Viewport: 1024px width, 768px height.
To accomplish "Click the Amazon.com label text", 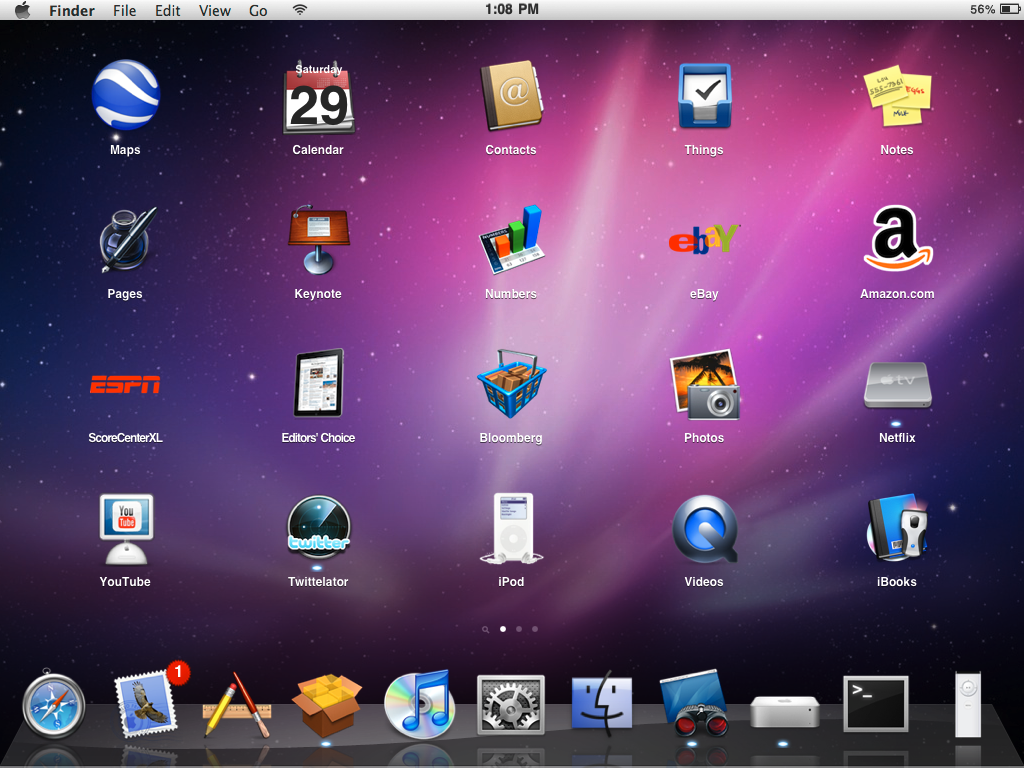I will click(x=897, y=294).
